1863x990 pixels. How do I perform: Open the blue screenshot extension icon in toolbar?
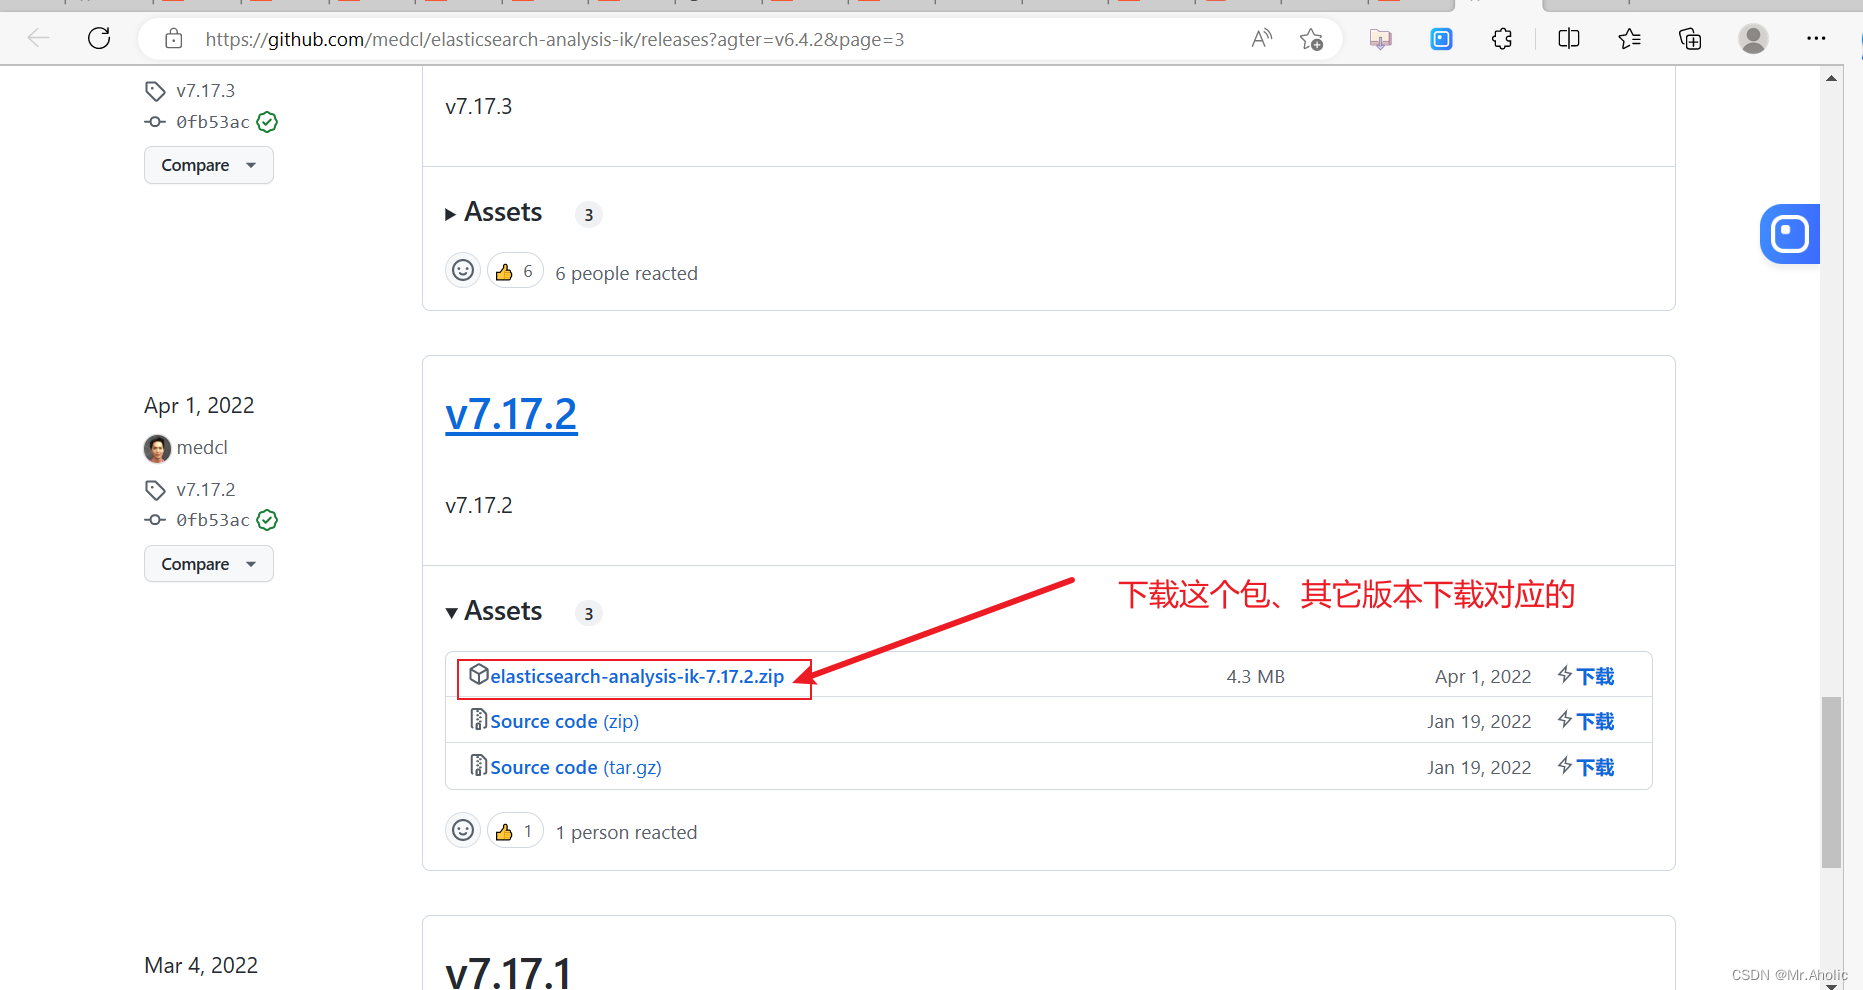tap(1441, 39)
